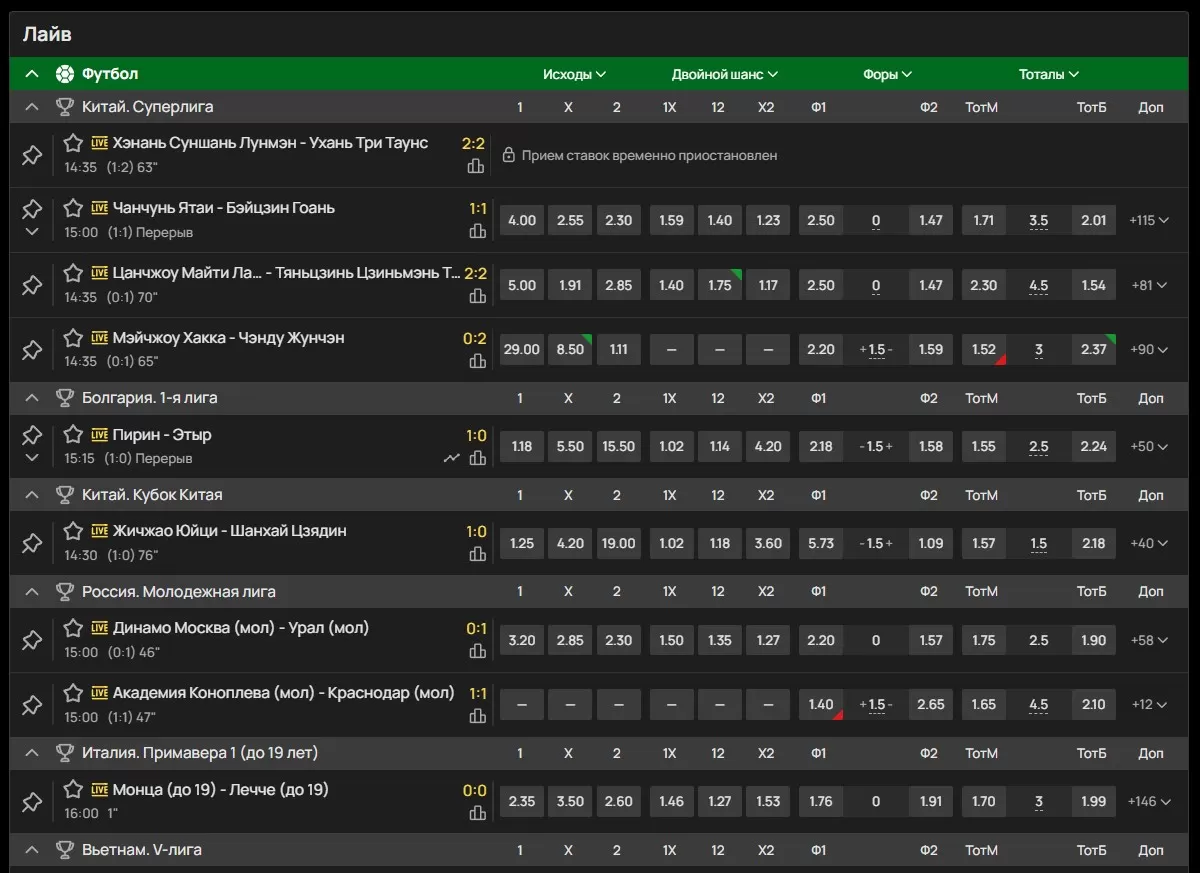The image size is (1200, 873).
Task: Collapse the Футбол sport section
Action: (32, 74)
